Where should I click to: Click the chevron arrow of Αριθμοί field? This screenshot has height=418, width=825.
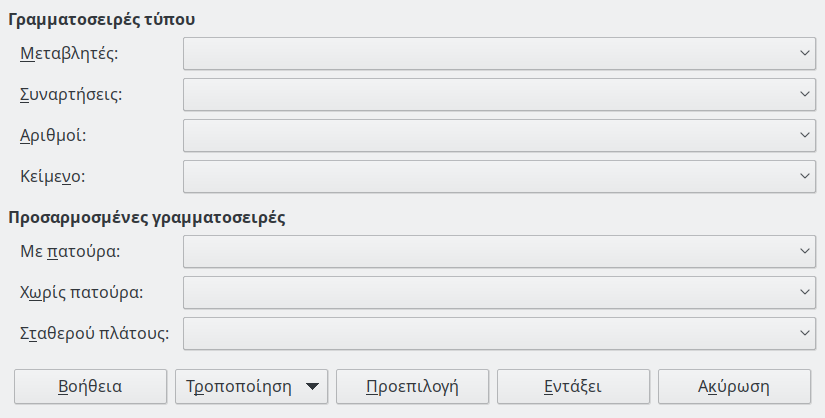(806, 135)
